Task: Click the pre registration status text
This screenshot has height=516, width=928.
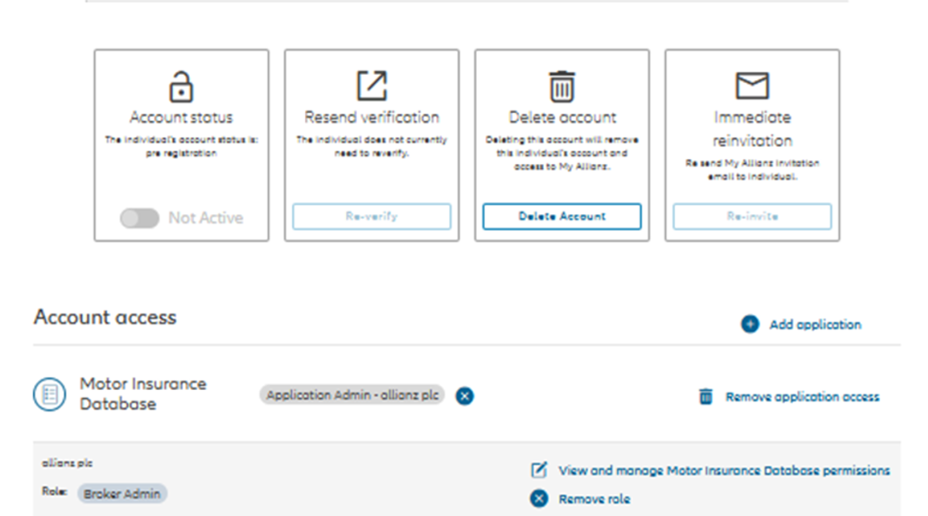Action: point(181,153)
